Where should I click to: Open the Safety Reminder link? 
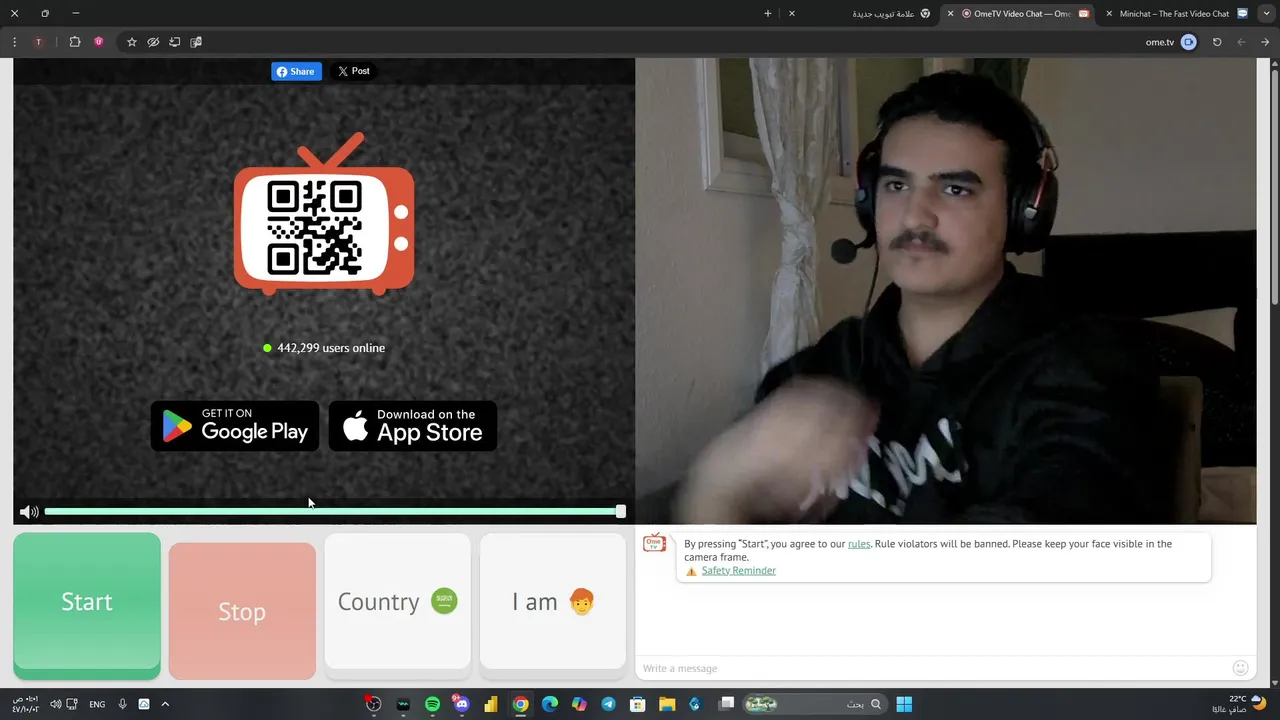738,571
